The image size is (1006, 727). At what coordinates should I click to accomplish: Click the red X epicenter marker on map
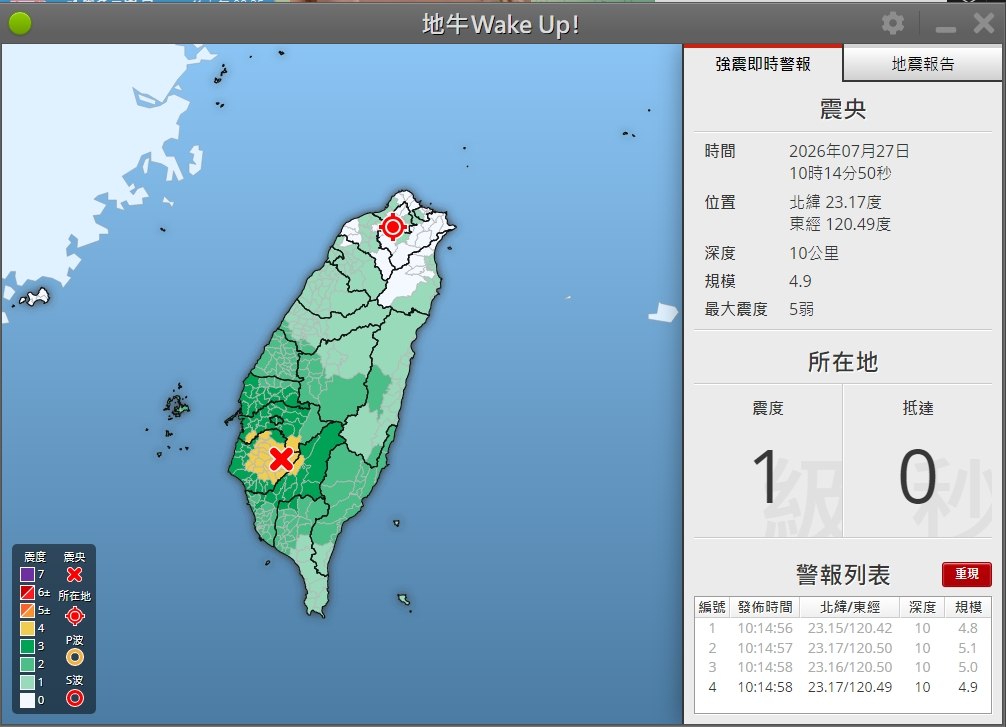point(281,459)
